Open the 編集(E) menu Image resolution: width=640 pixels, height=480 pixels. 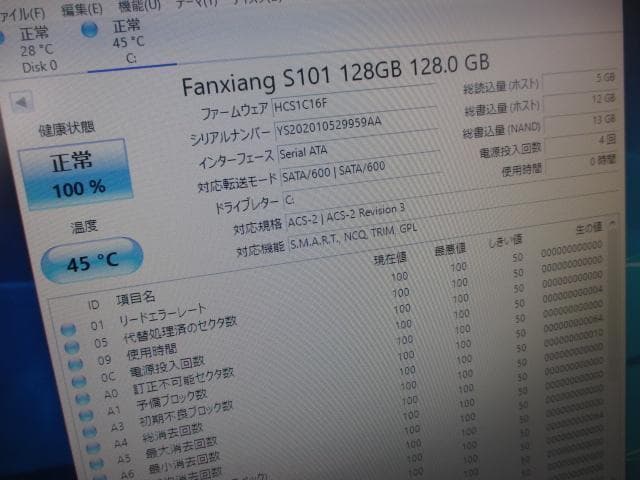click(82, 8)
